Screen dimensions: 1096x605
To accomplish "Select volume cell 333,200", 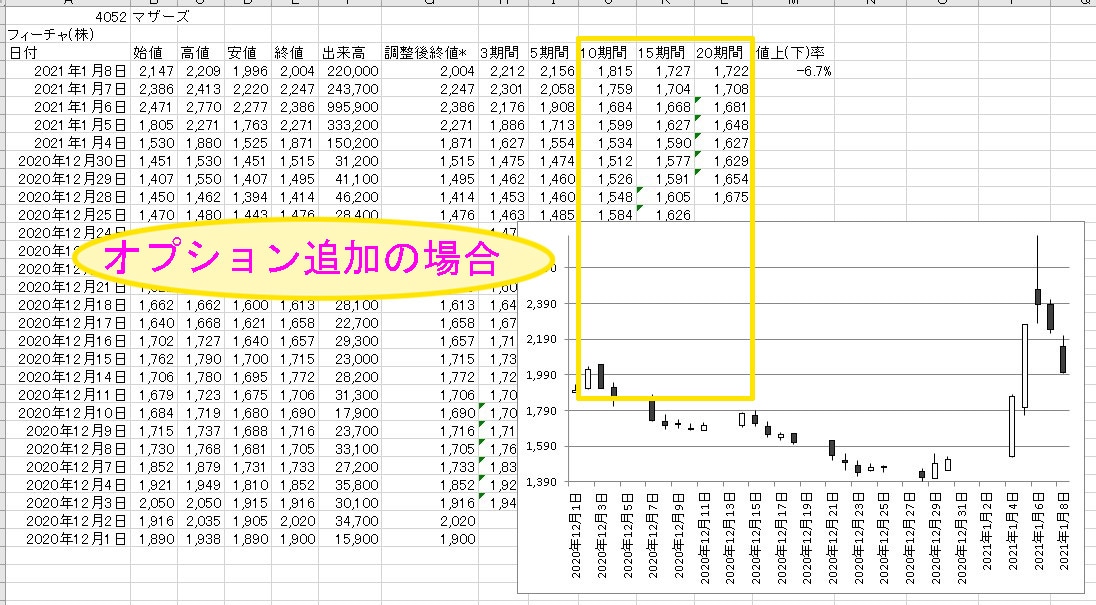I will click(x=349, y=125).
